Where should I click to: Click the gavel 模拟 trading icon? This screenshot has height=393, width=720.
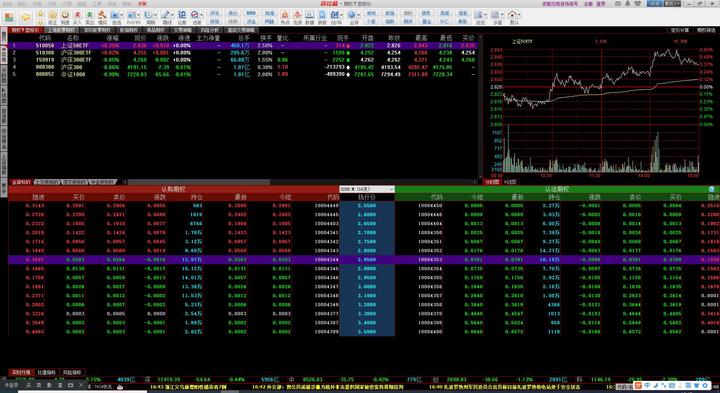[x=102, y=17]
